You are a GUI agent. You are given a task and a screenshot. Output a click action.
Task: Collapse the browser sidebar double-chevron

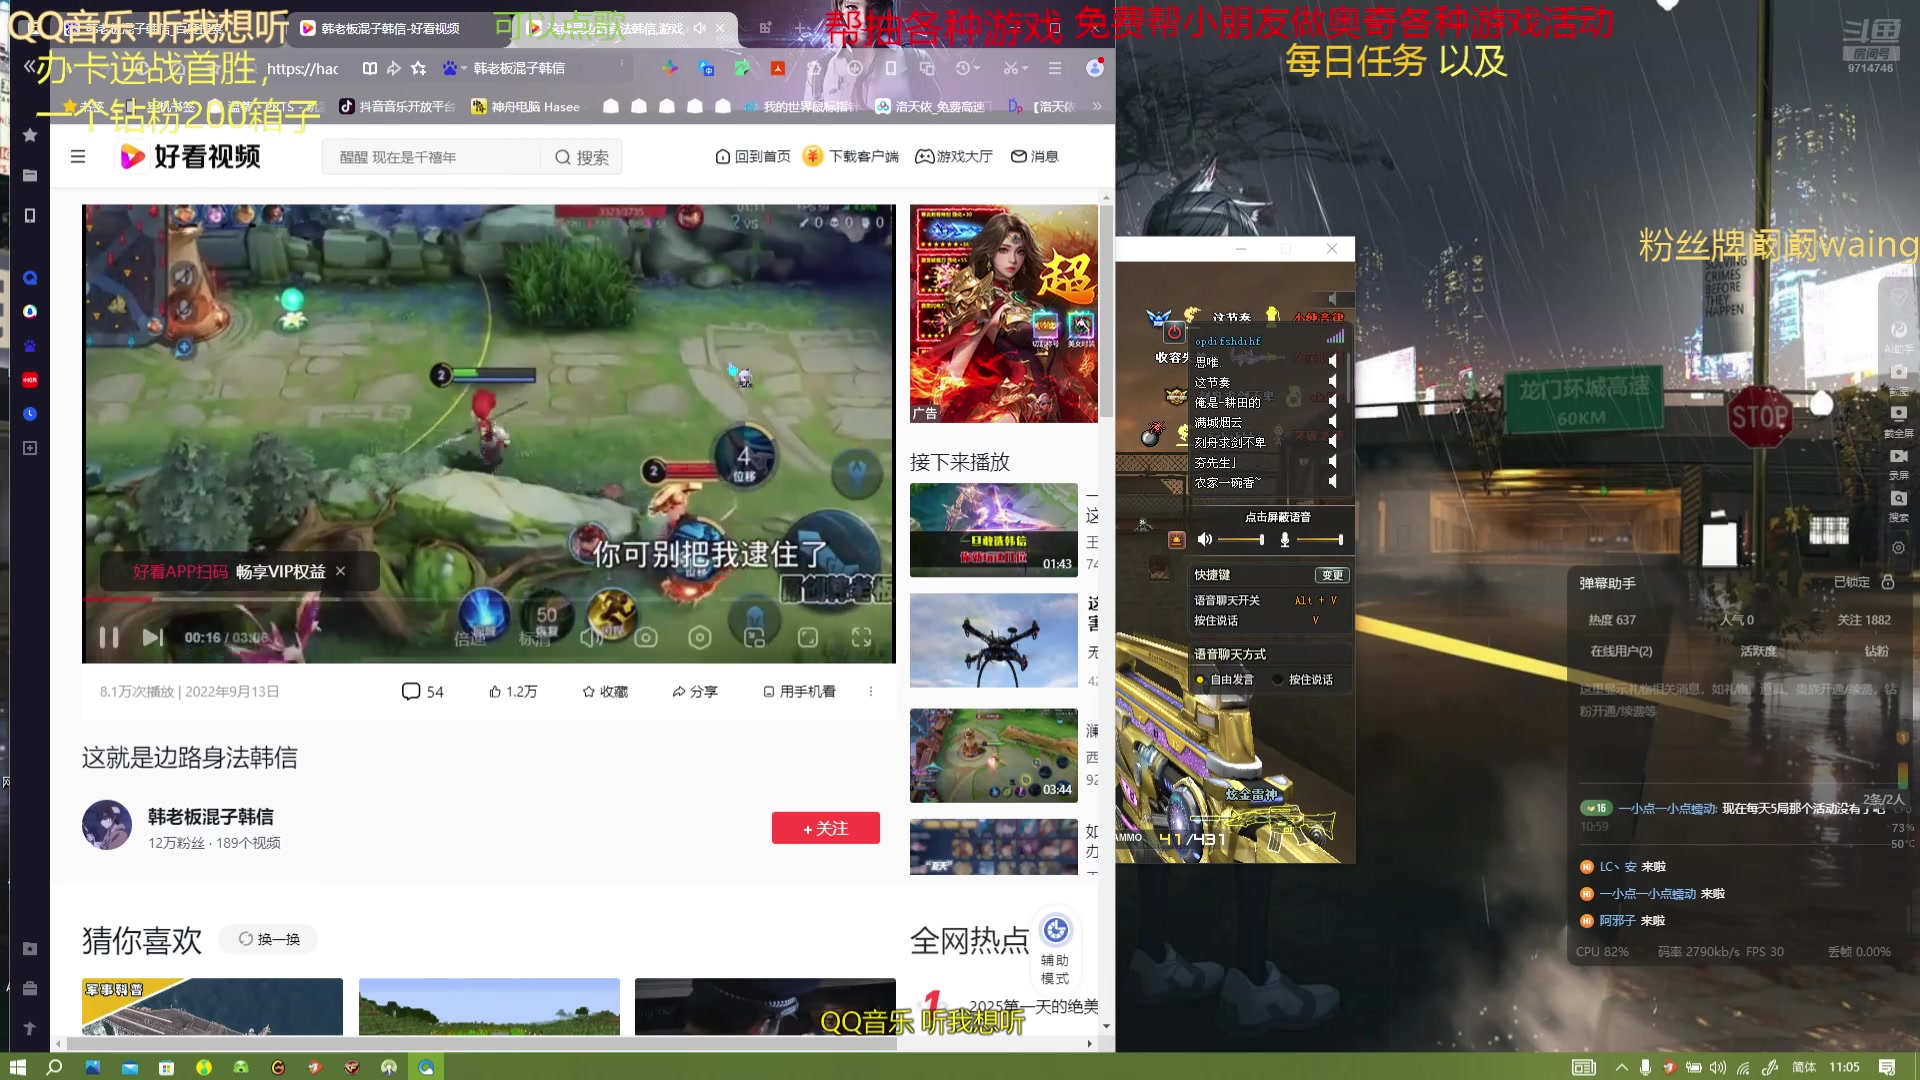click(x=30, y=67)
